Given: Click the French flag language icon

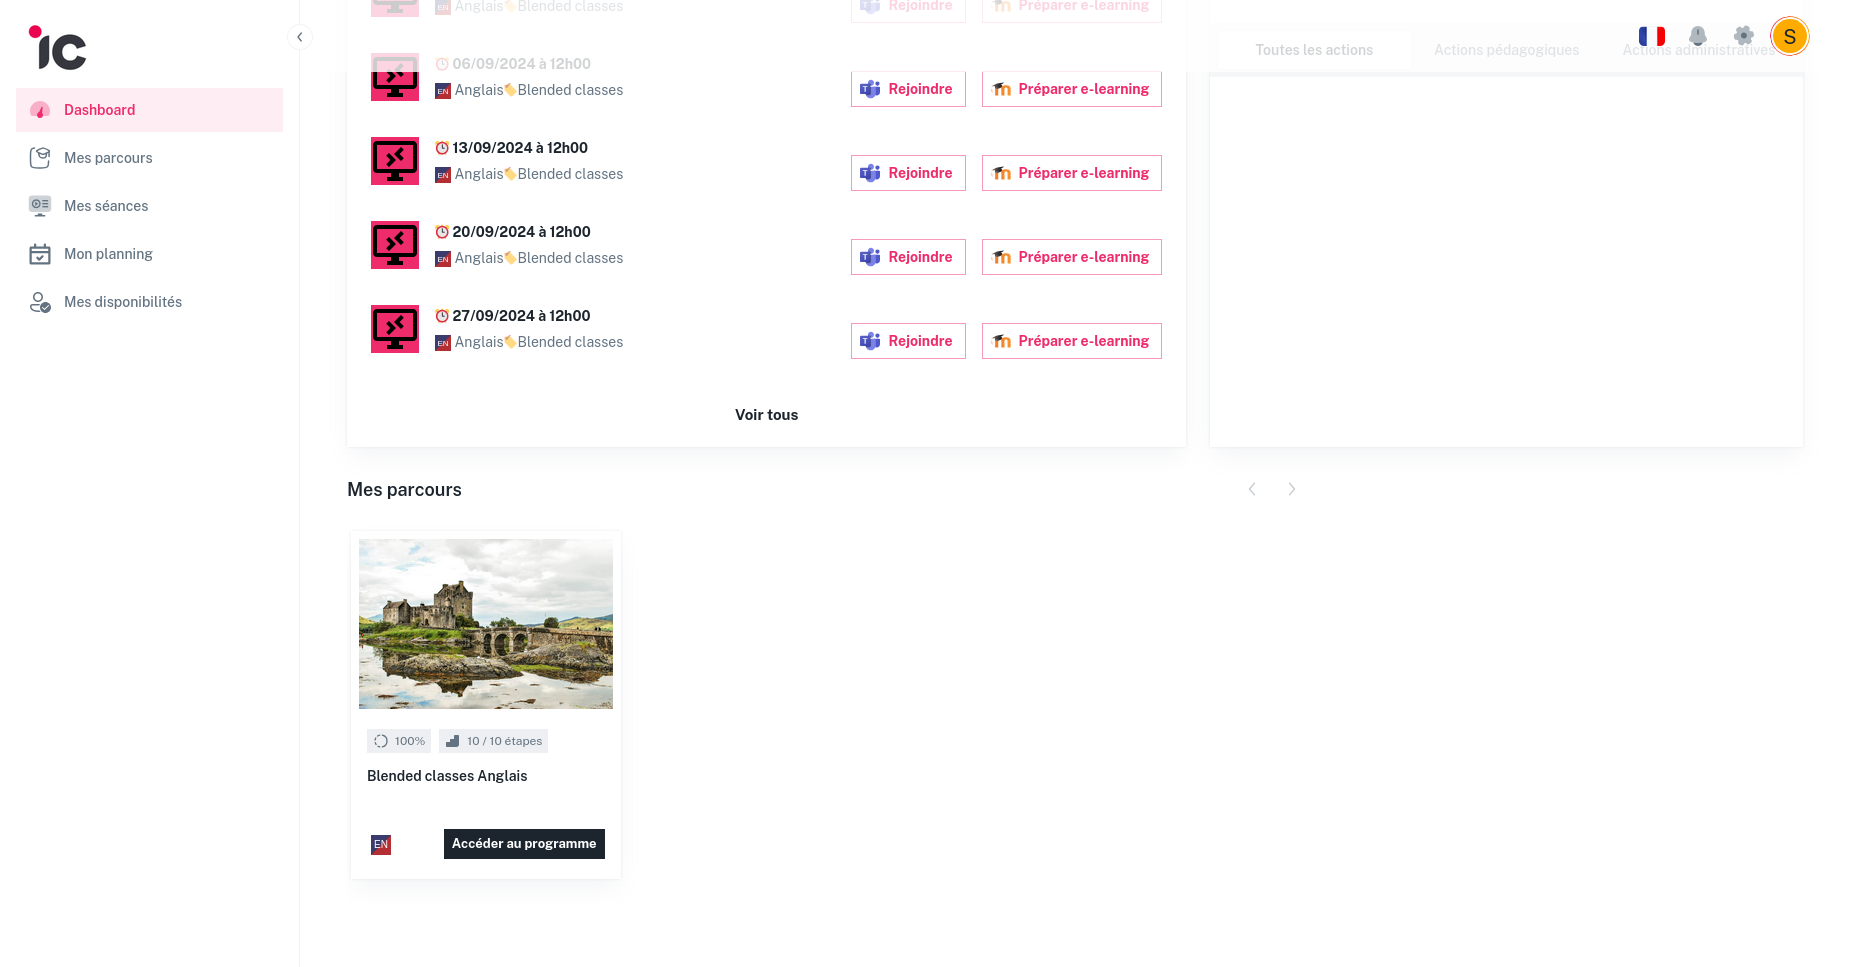Looking at the screenshot, I should [1652, 36].
